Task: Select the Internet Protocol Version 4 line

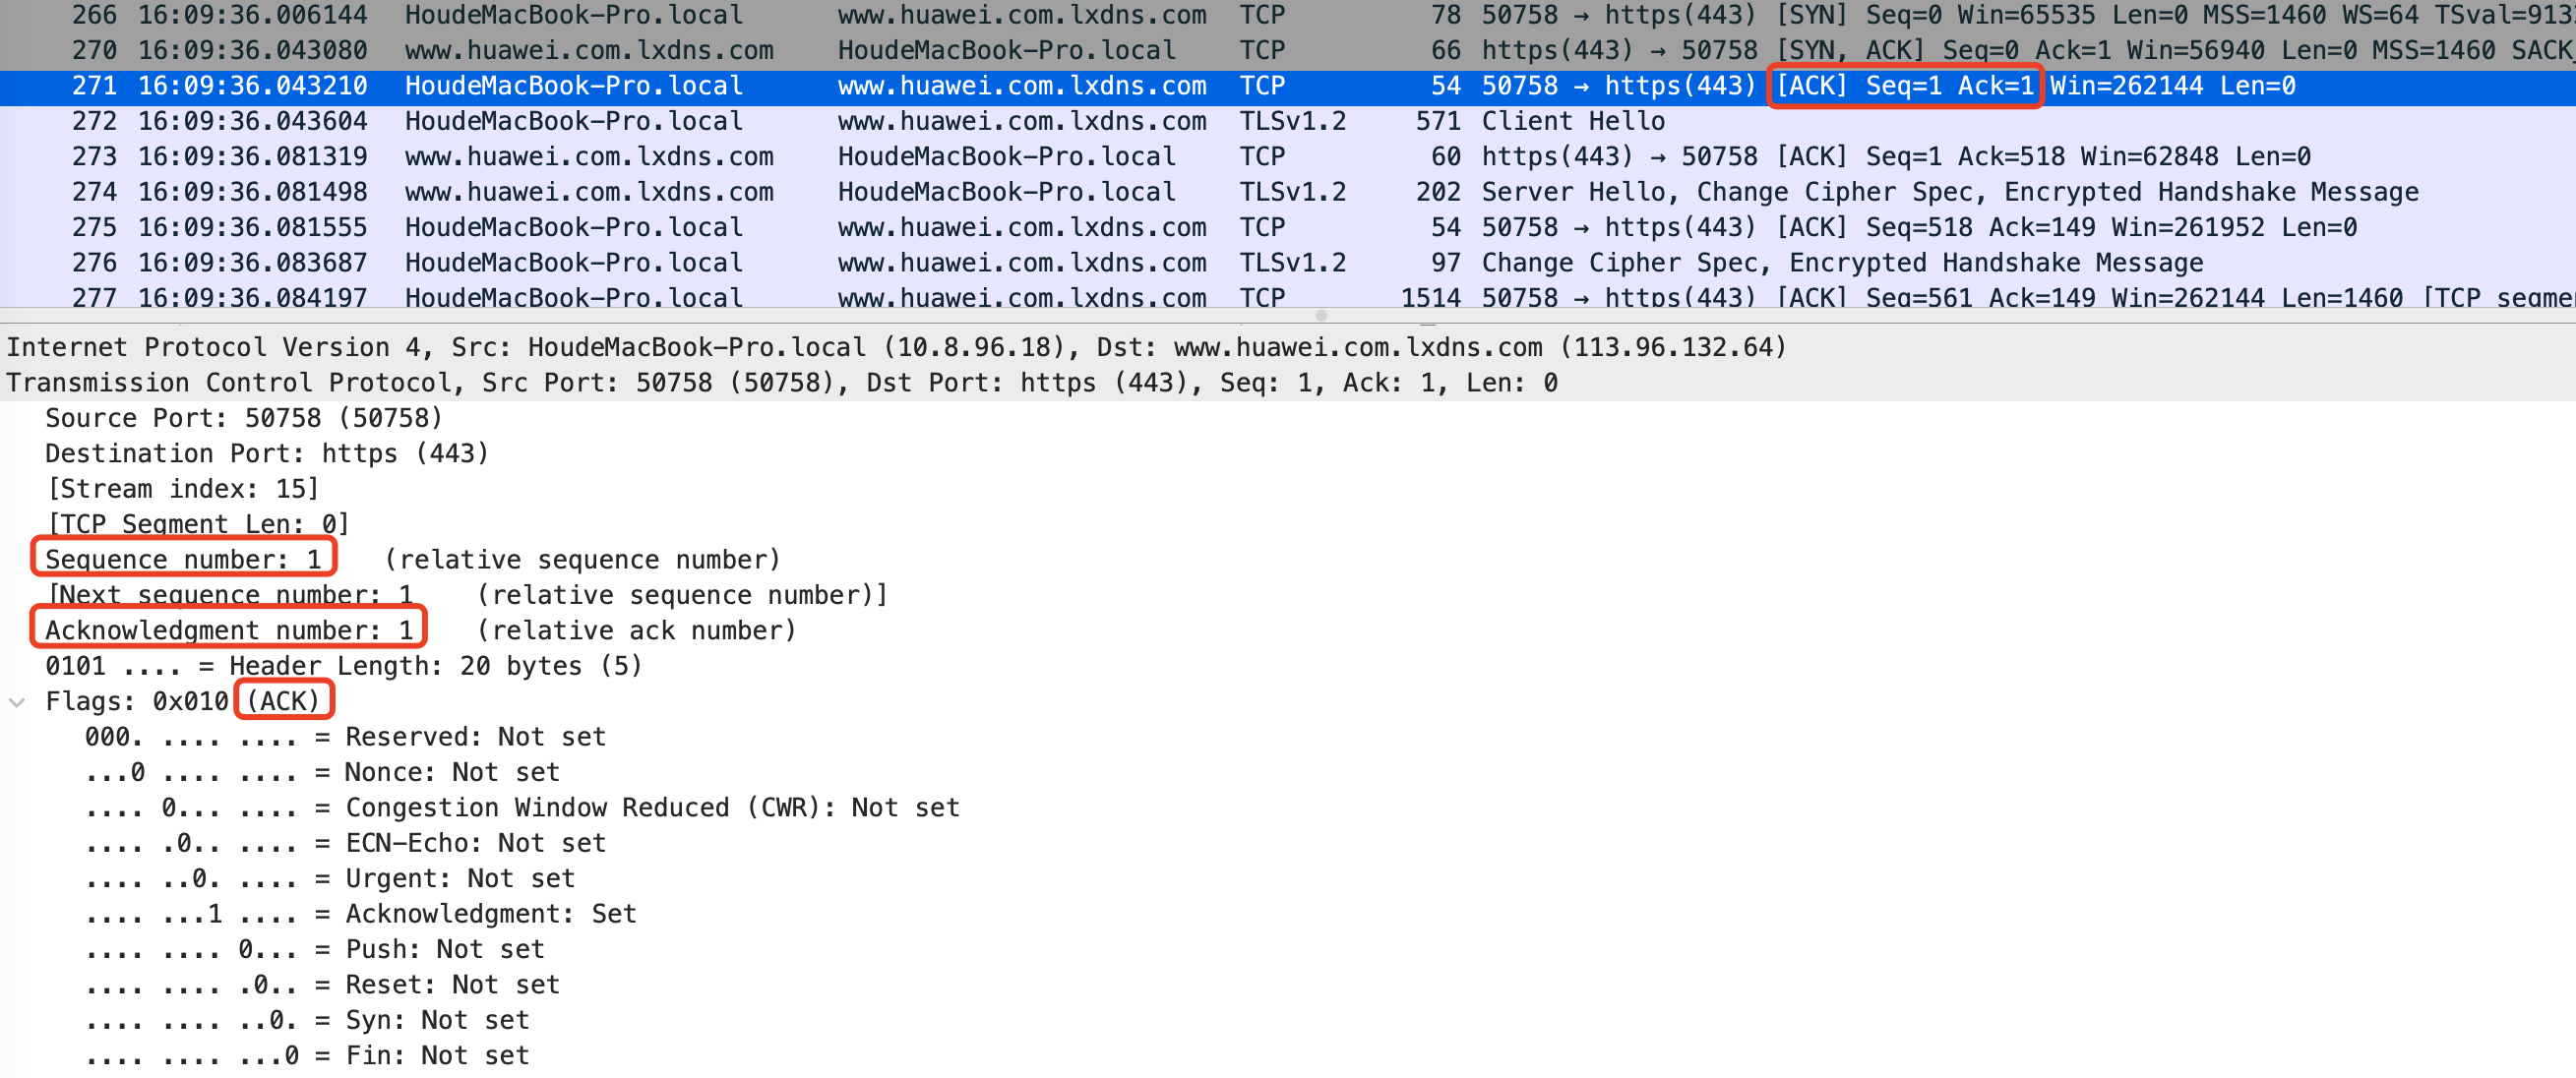Action: click(x=1288, y=348)
